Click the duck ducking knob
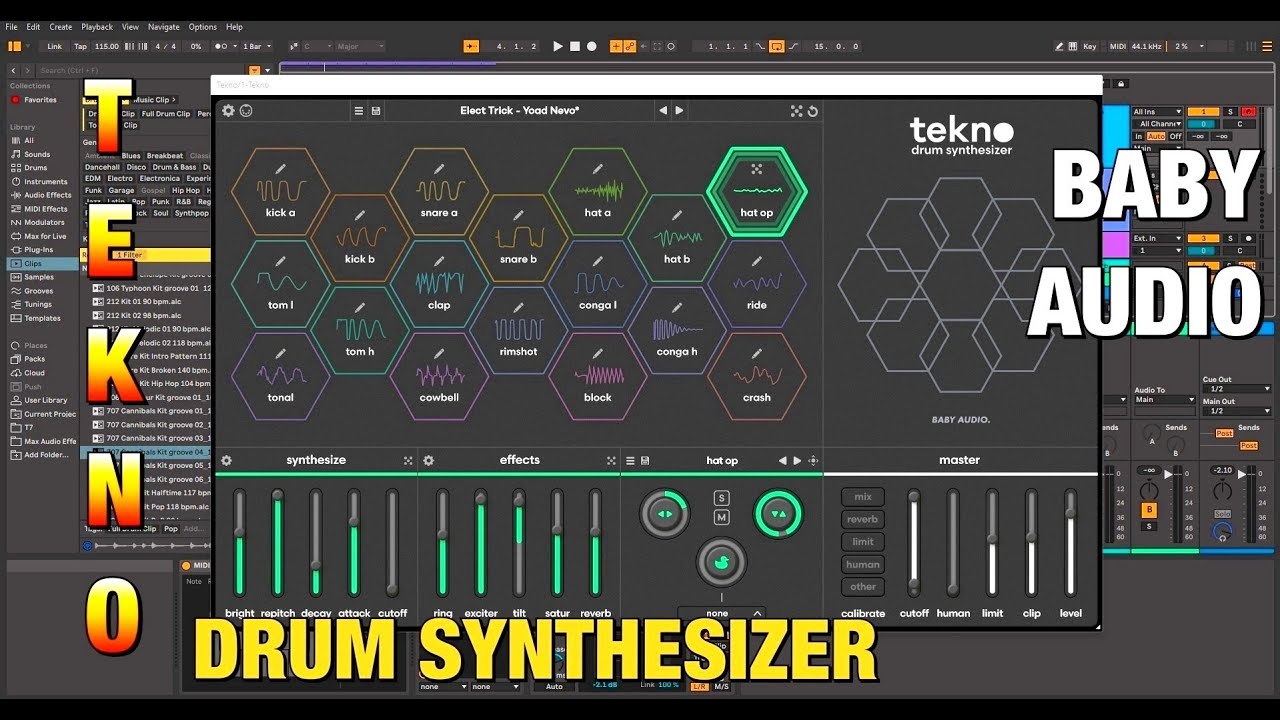 [722, 562]
